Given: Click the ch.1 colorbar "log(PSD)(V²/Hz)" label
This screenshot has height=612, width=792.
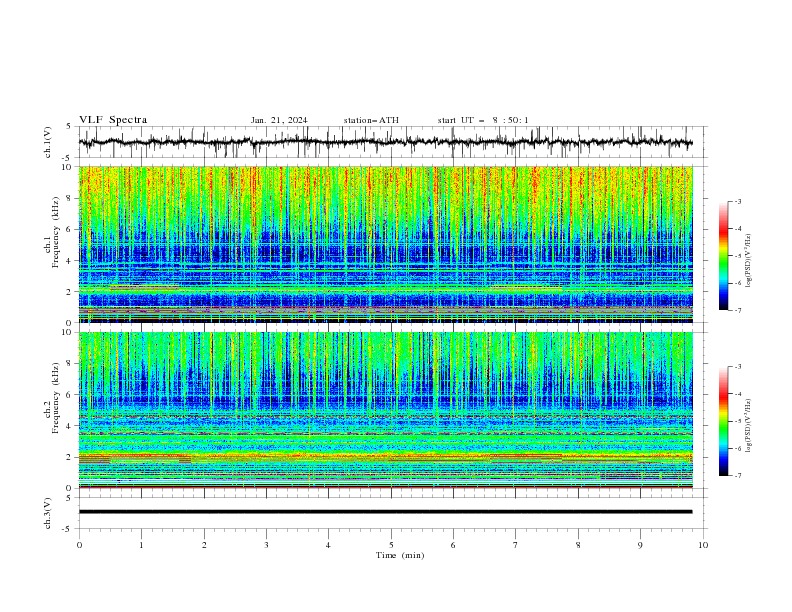Looking at the screenshot, I should click(749, 261).
